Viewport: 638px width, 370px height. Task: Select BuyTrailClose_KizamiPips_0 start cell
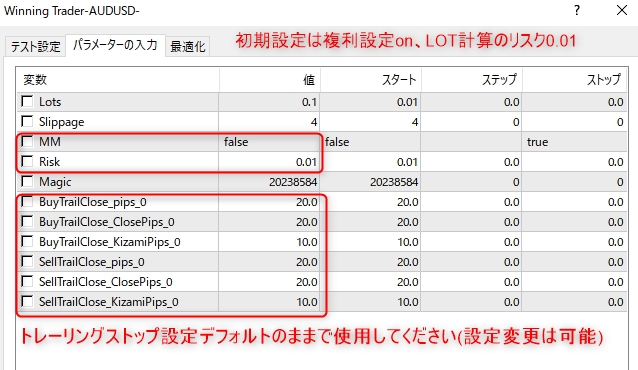click(x=370, y=242)
